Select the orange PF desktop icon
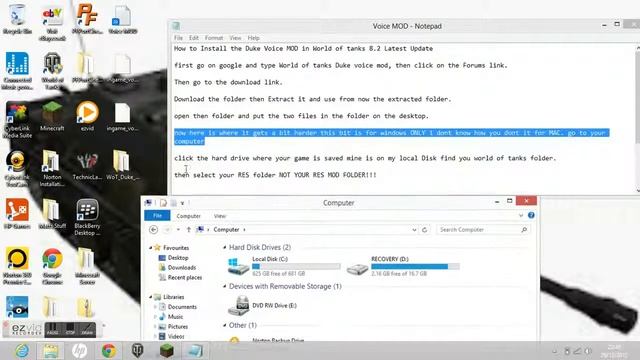This screenshot has width=640, height=360. click(x=87, y=19)
